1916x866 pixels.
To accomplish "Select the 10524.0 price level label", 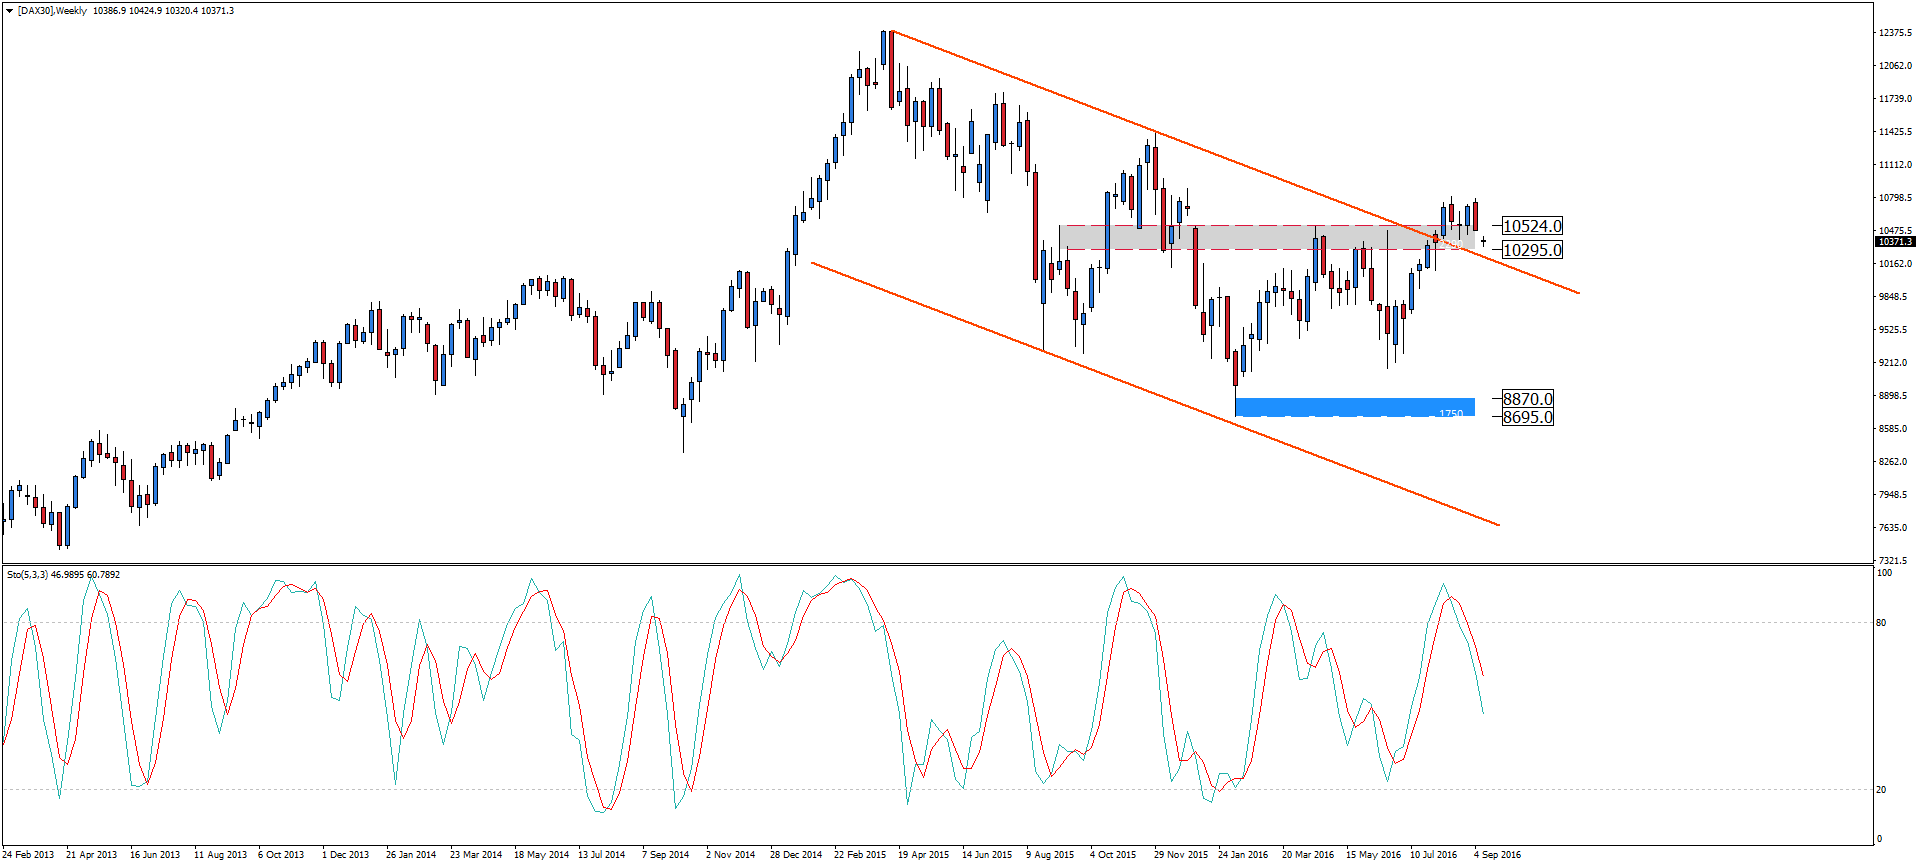I will 1531,226.
